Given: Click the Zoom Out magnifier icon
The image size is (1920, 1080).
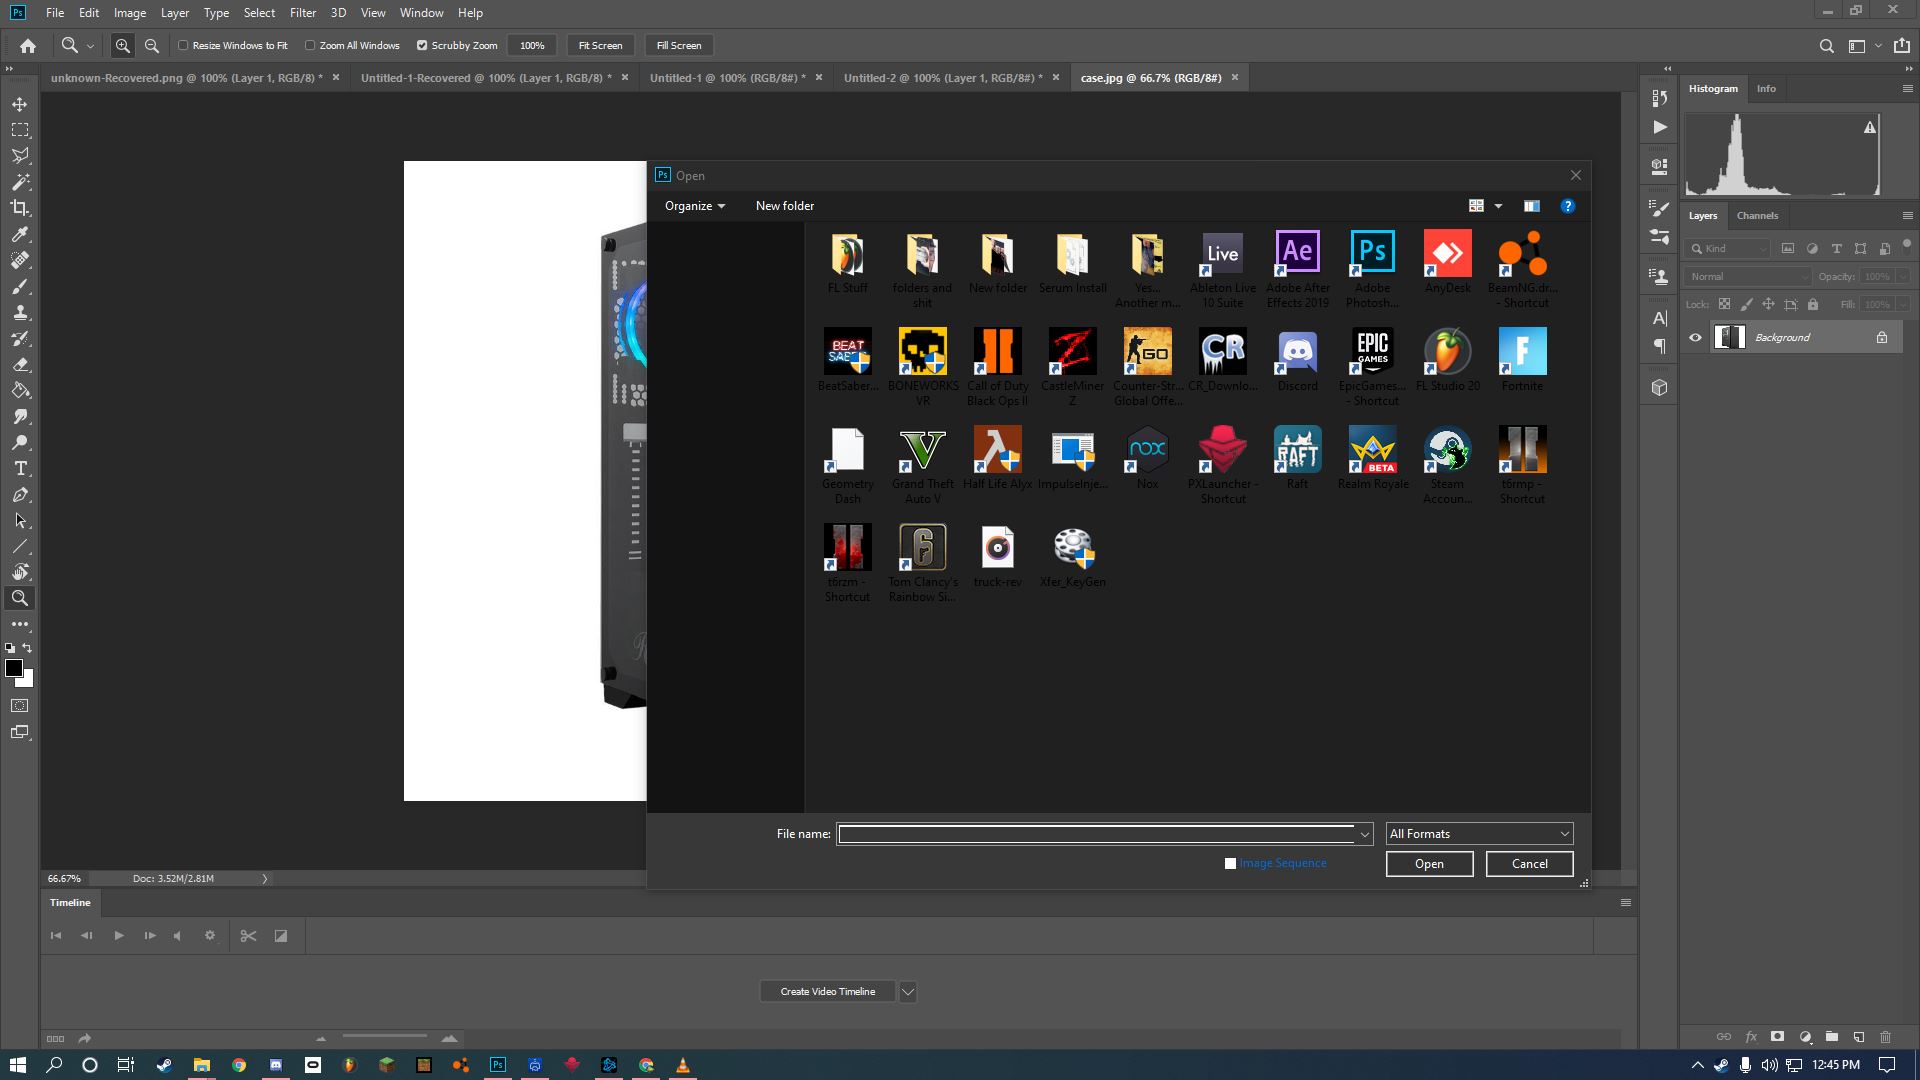Looking at the screenshot, I should (x=152, y=45).
